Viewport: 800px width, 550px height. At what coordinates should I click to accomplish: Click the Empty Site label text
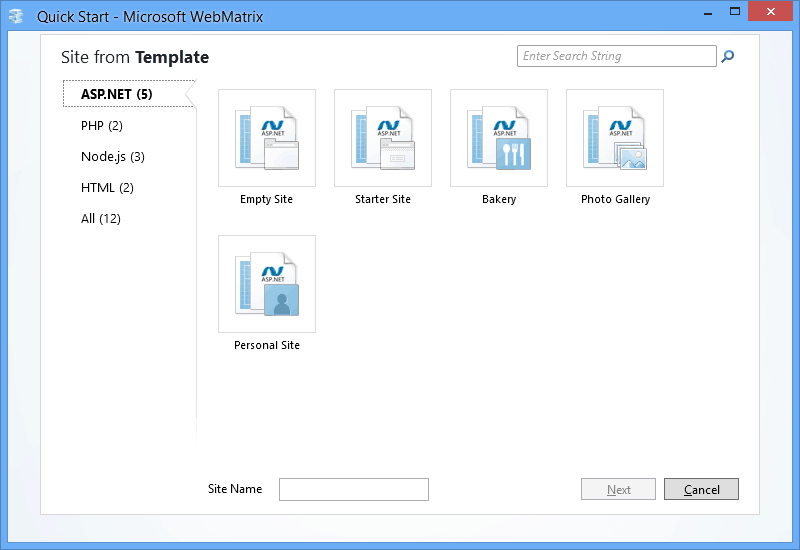coord(266,199)
